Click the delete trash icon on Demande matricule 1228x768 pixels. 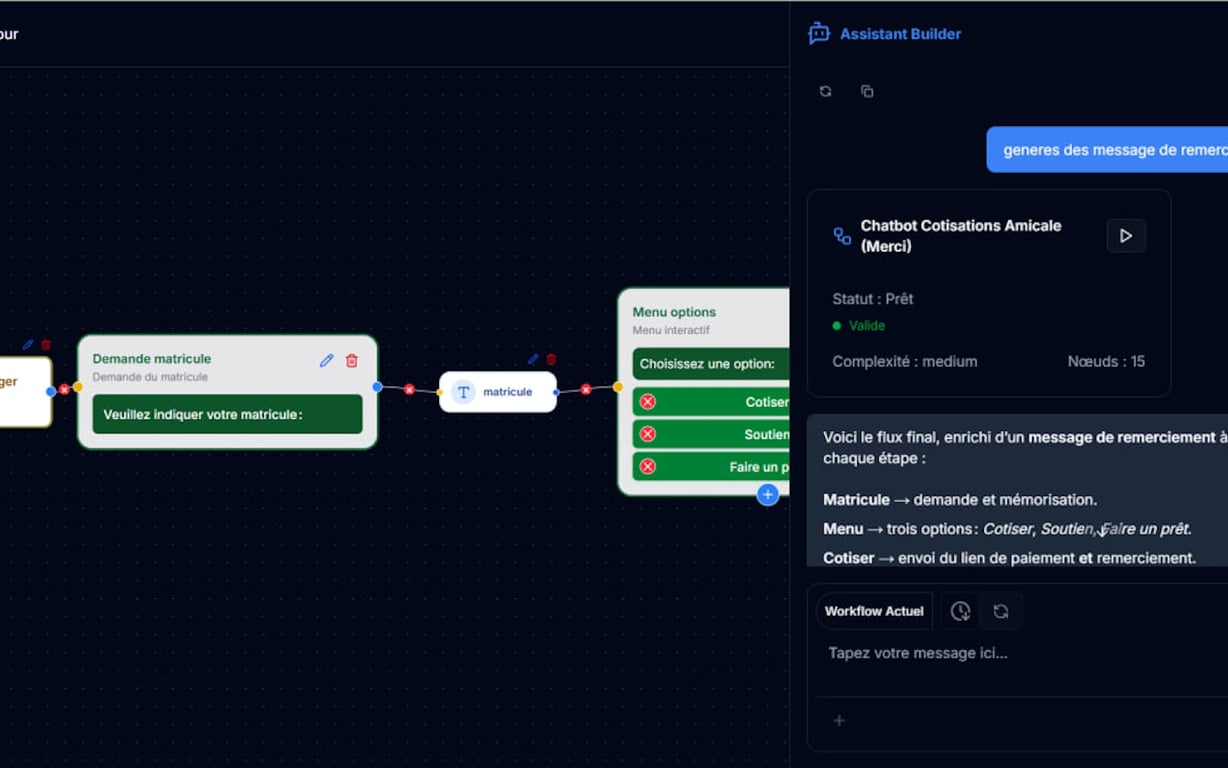351,360
